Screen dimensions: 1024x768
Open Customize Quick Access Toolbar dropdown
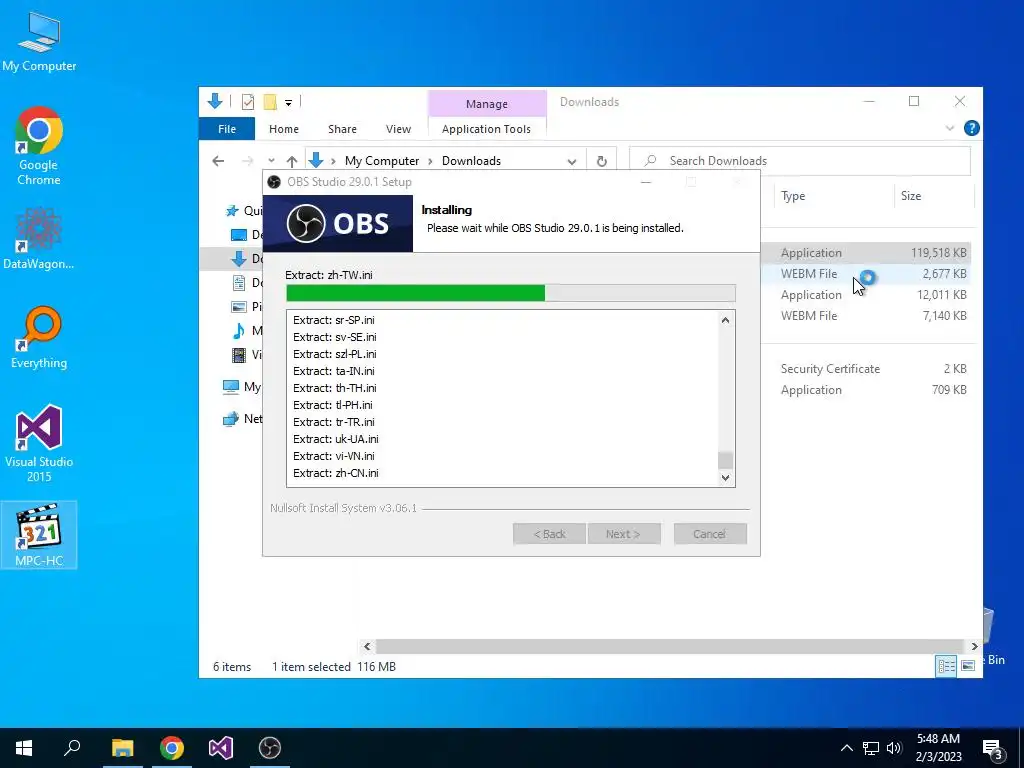coord(288,103)
